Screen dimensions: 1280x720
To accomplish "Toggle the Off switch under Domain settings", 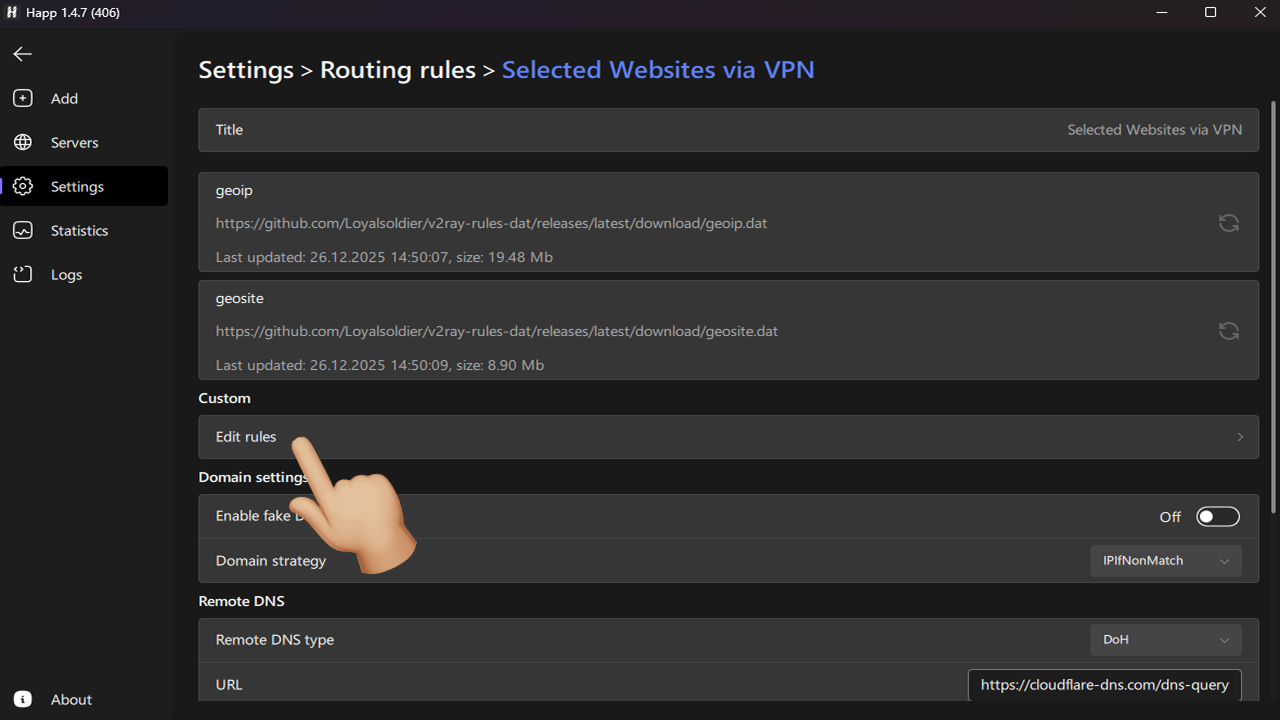I will tap(1217, 516).
